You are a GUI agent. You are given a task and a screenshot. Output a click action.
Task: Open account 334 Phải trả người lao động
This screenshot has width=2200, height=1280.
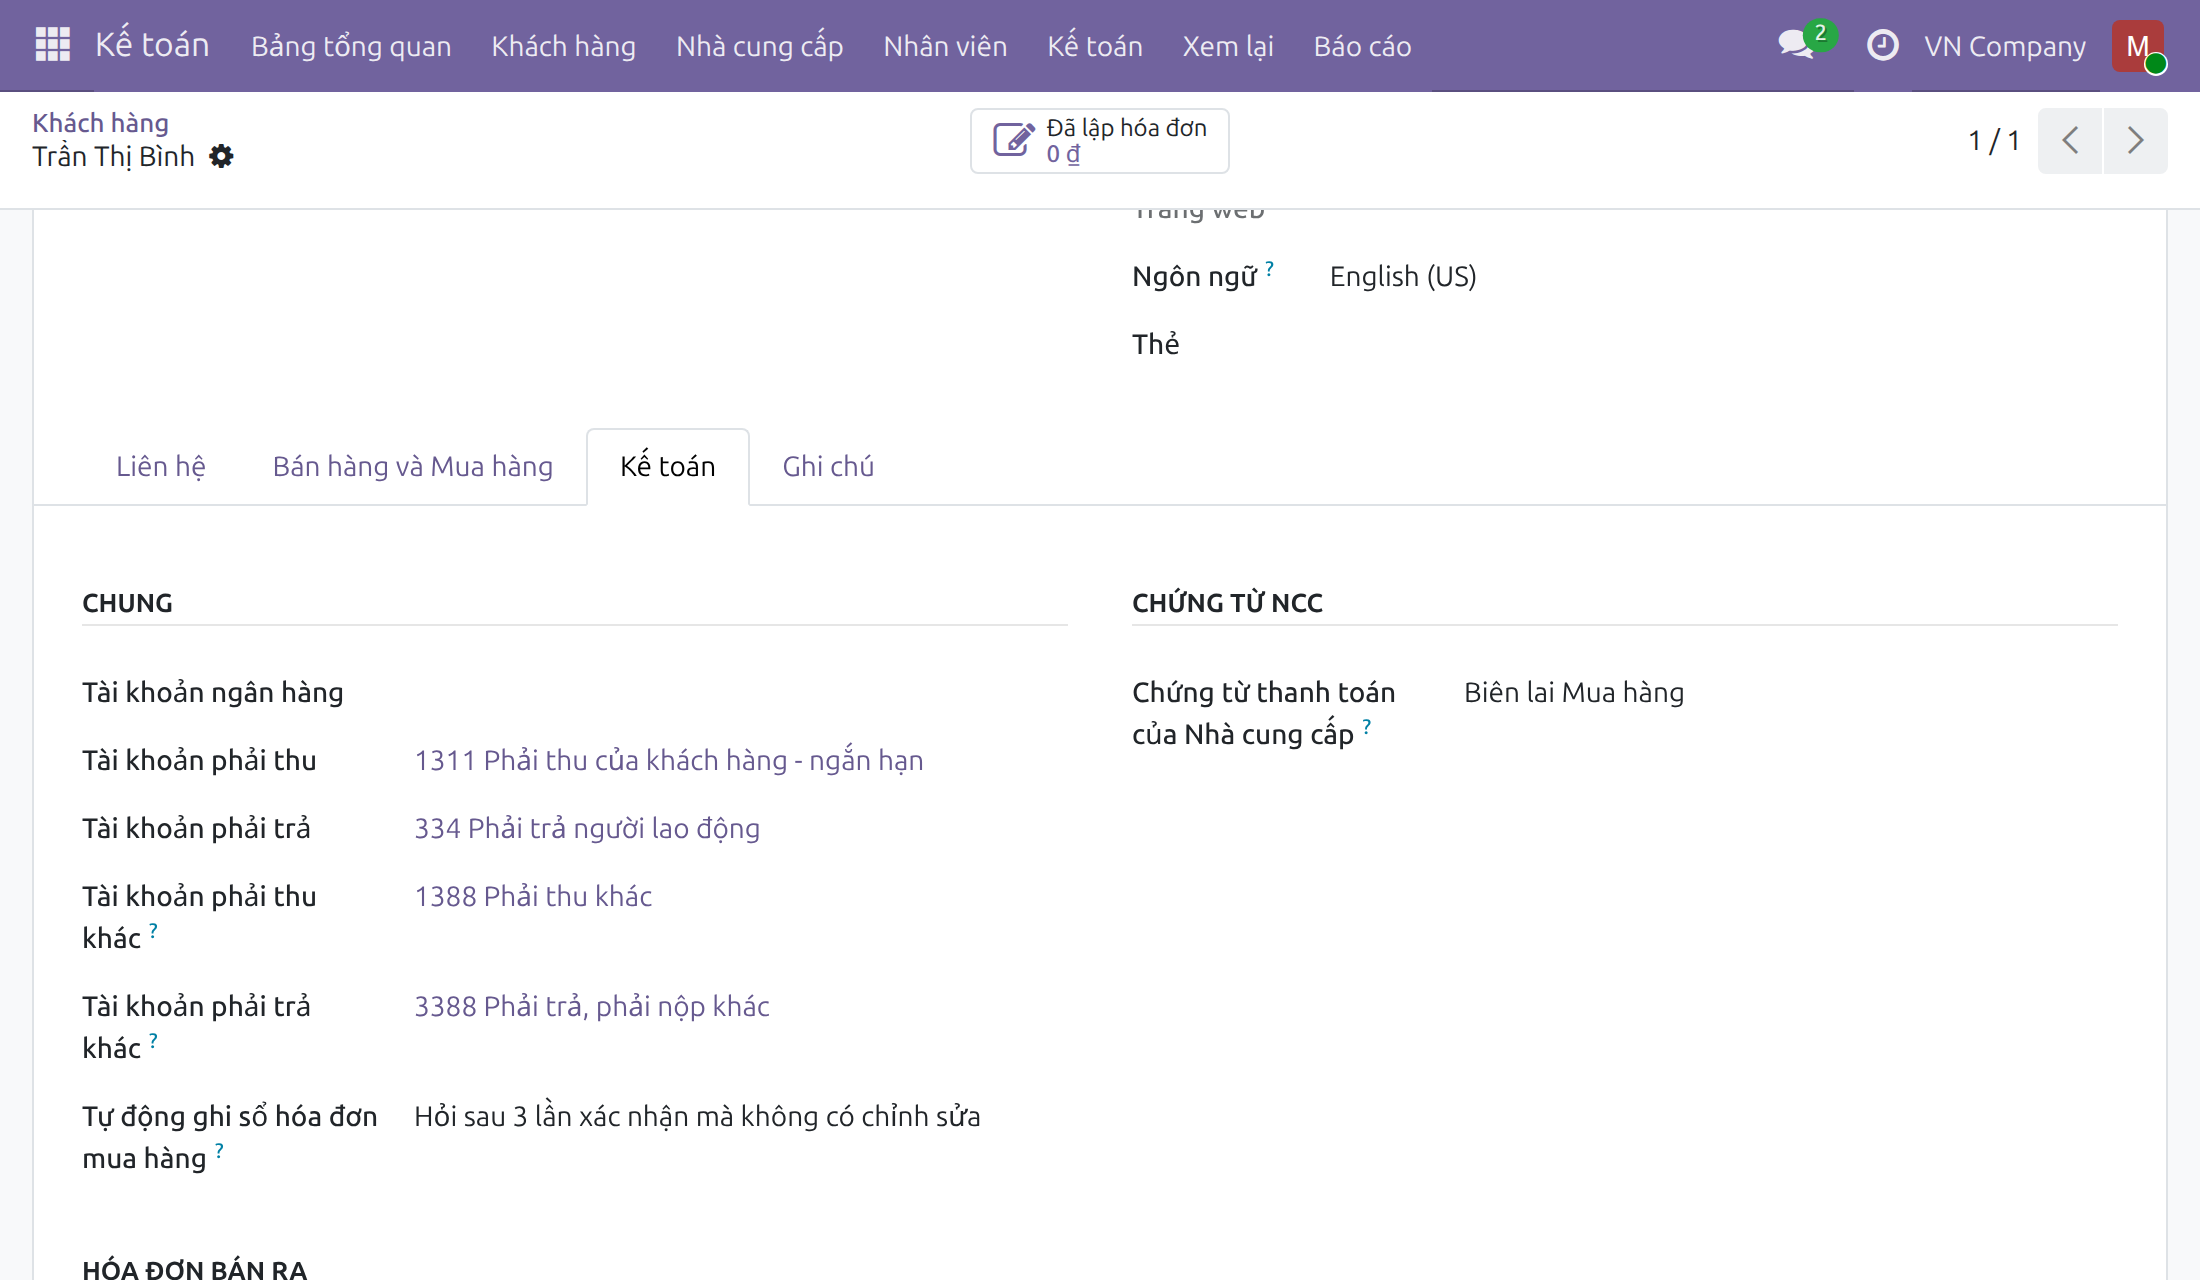point(587,828)
